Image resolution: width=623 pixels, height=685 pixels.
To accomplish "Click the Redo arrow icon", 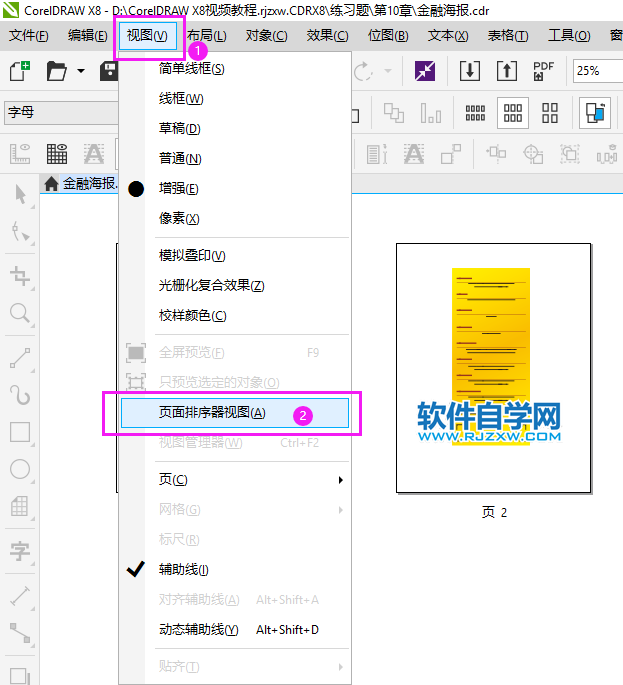I will point(363,71).
